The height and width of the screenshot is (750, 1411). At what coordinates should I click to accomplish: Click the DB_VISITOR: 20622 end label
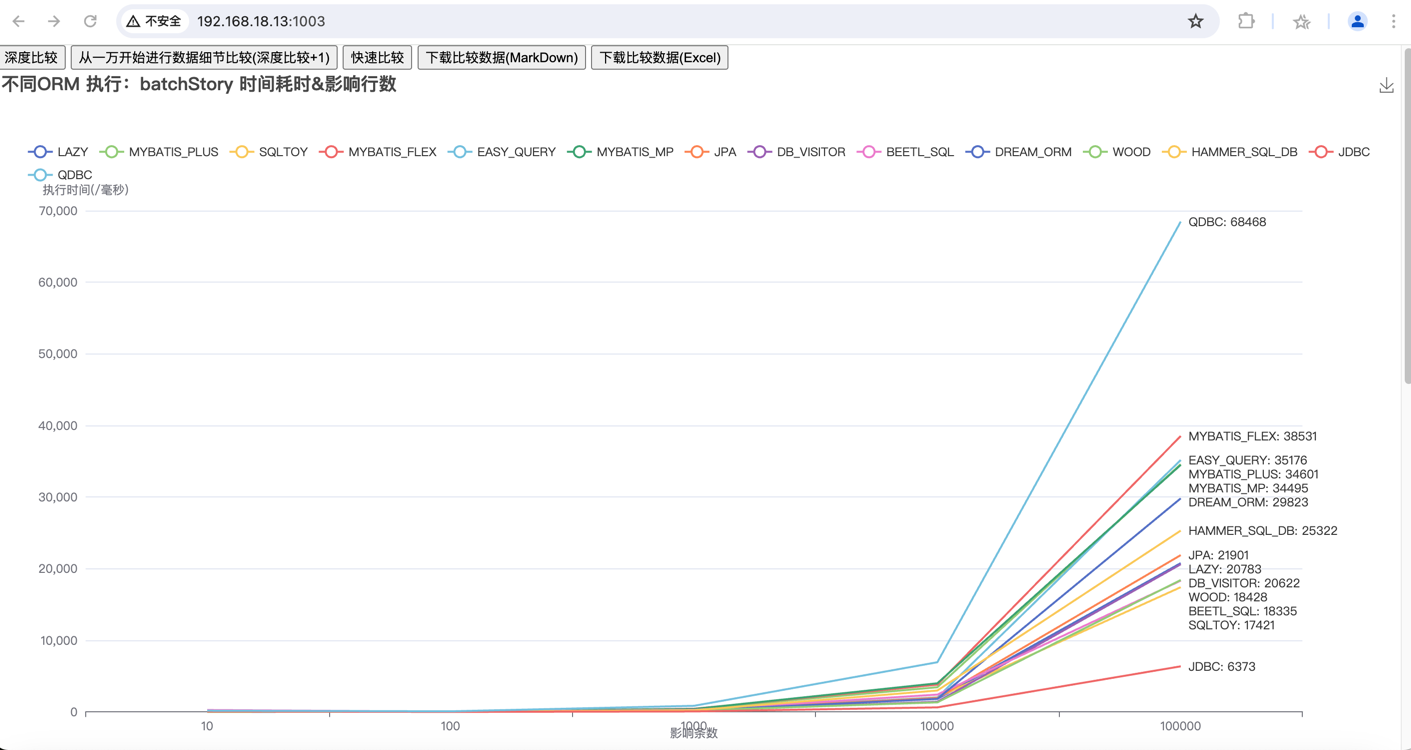[x=1244, y=583]
